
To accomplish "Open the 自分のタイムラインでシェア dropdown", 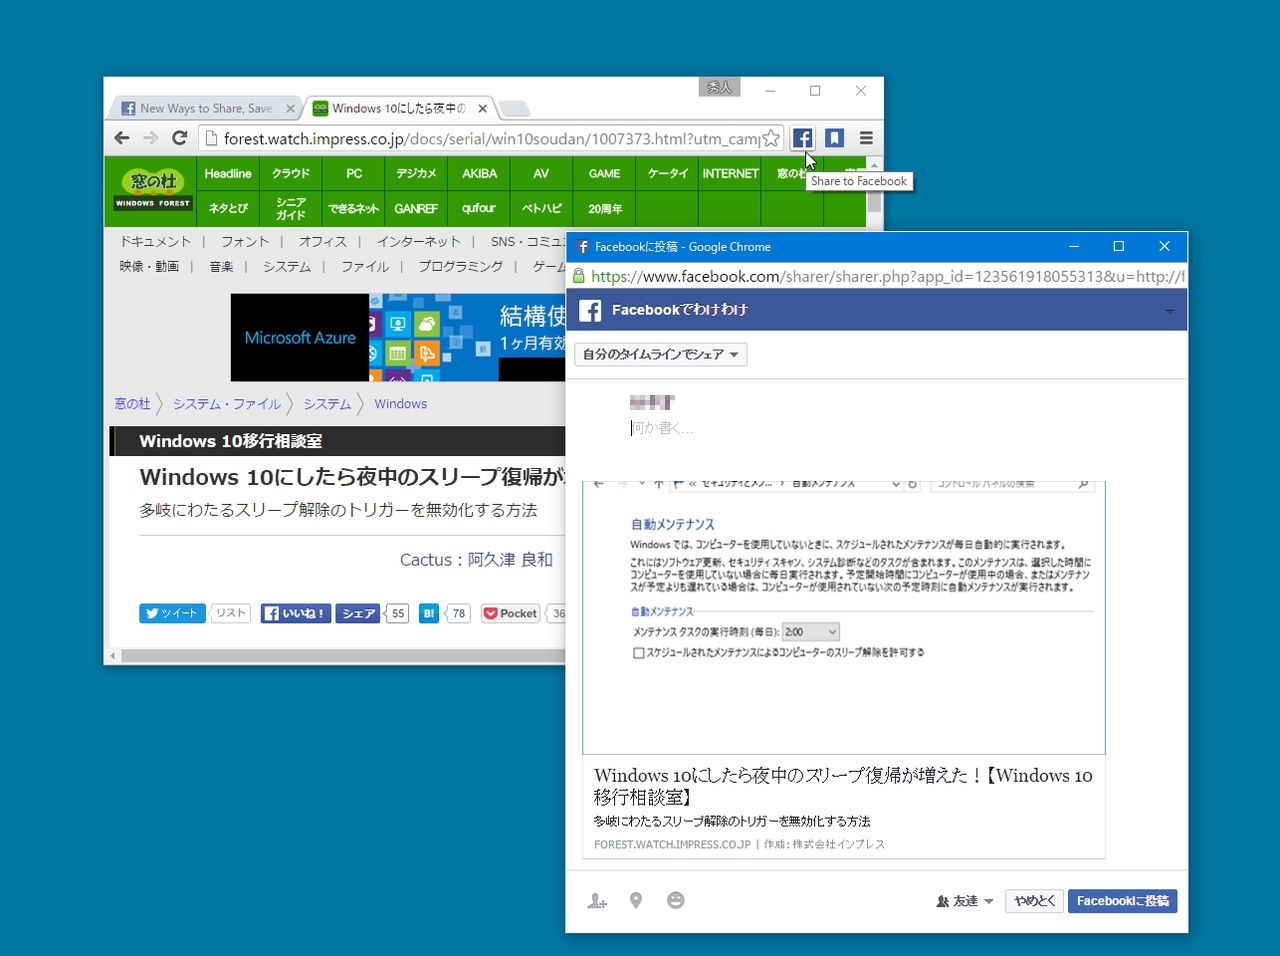I will point(661,354).
